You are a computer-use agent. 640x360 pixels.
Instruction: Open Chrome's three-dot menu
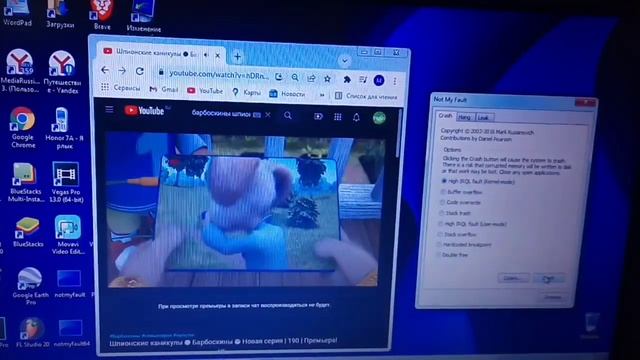pyautogui.click(x=395, y=81)
